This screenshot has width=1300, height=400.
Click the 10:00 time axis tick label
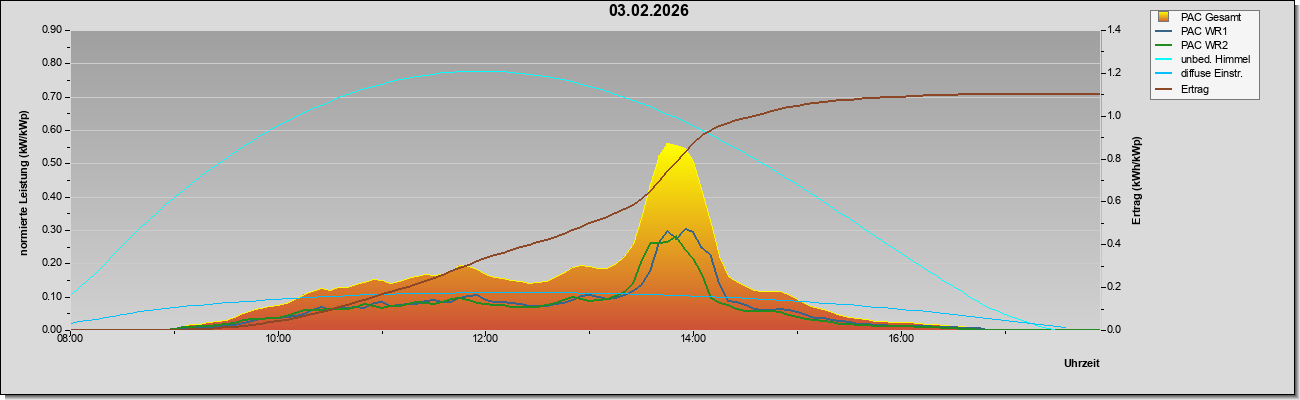click(278, 339)
